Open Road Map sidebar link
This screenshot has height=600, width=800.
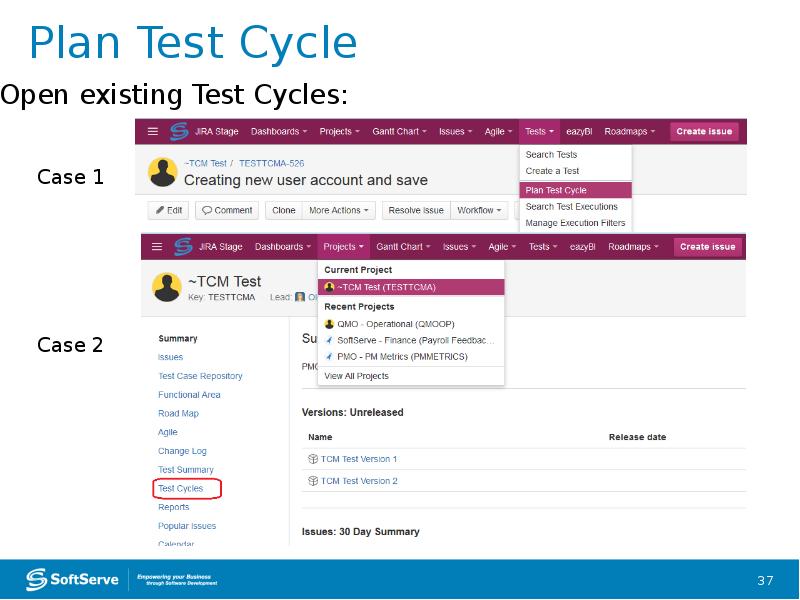tap(179, 414)
